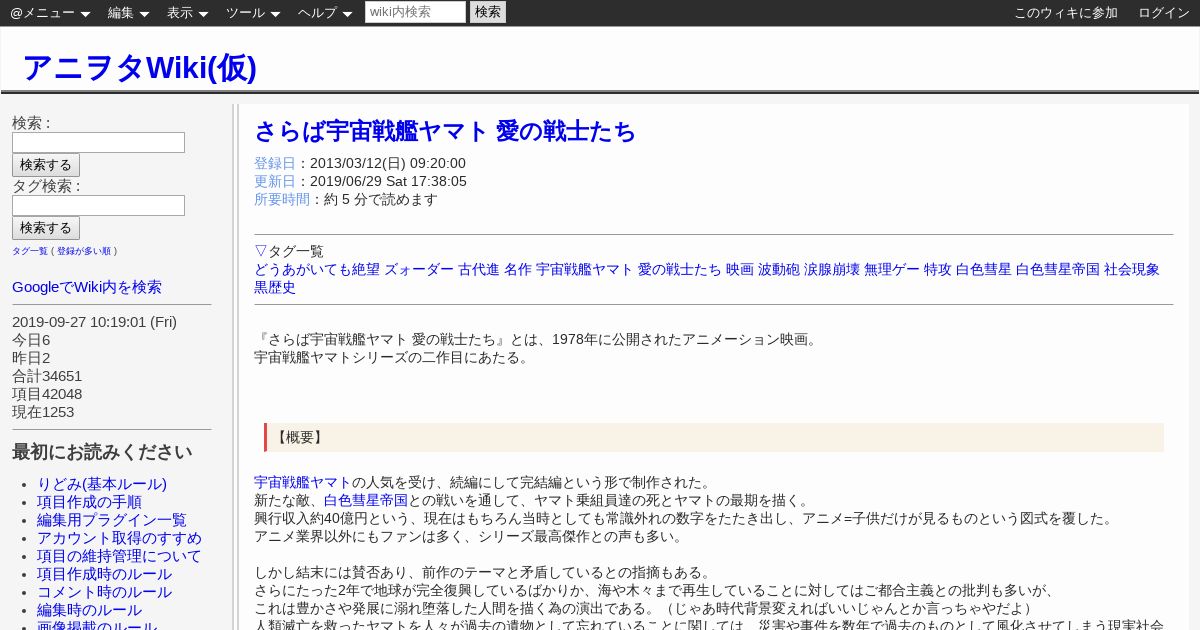Screen dimensions: 1200x630
Task: Click the ログイン link
Action: [x=1164, y=13]
